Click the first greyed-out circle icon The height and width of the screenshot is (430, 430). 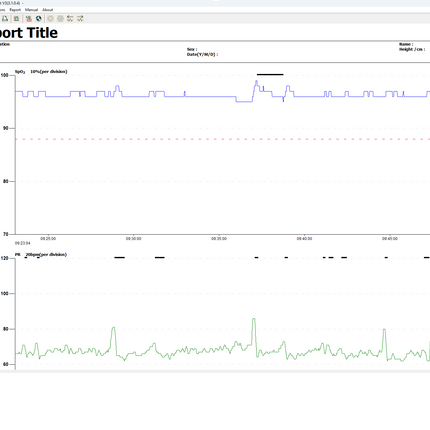(50, 19)
